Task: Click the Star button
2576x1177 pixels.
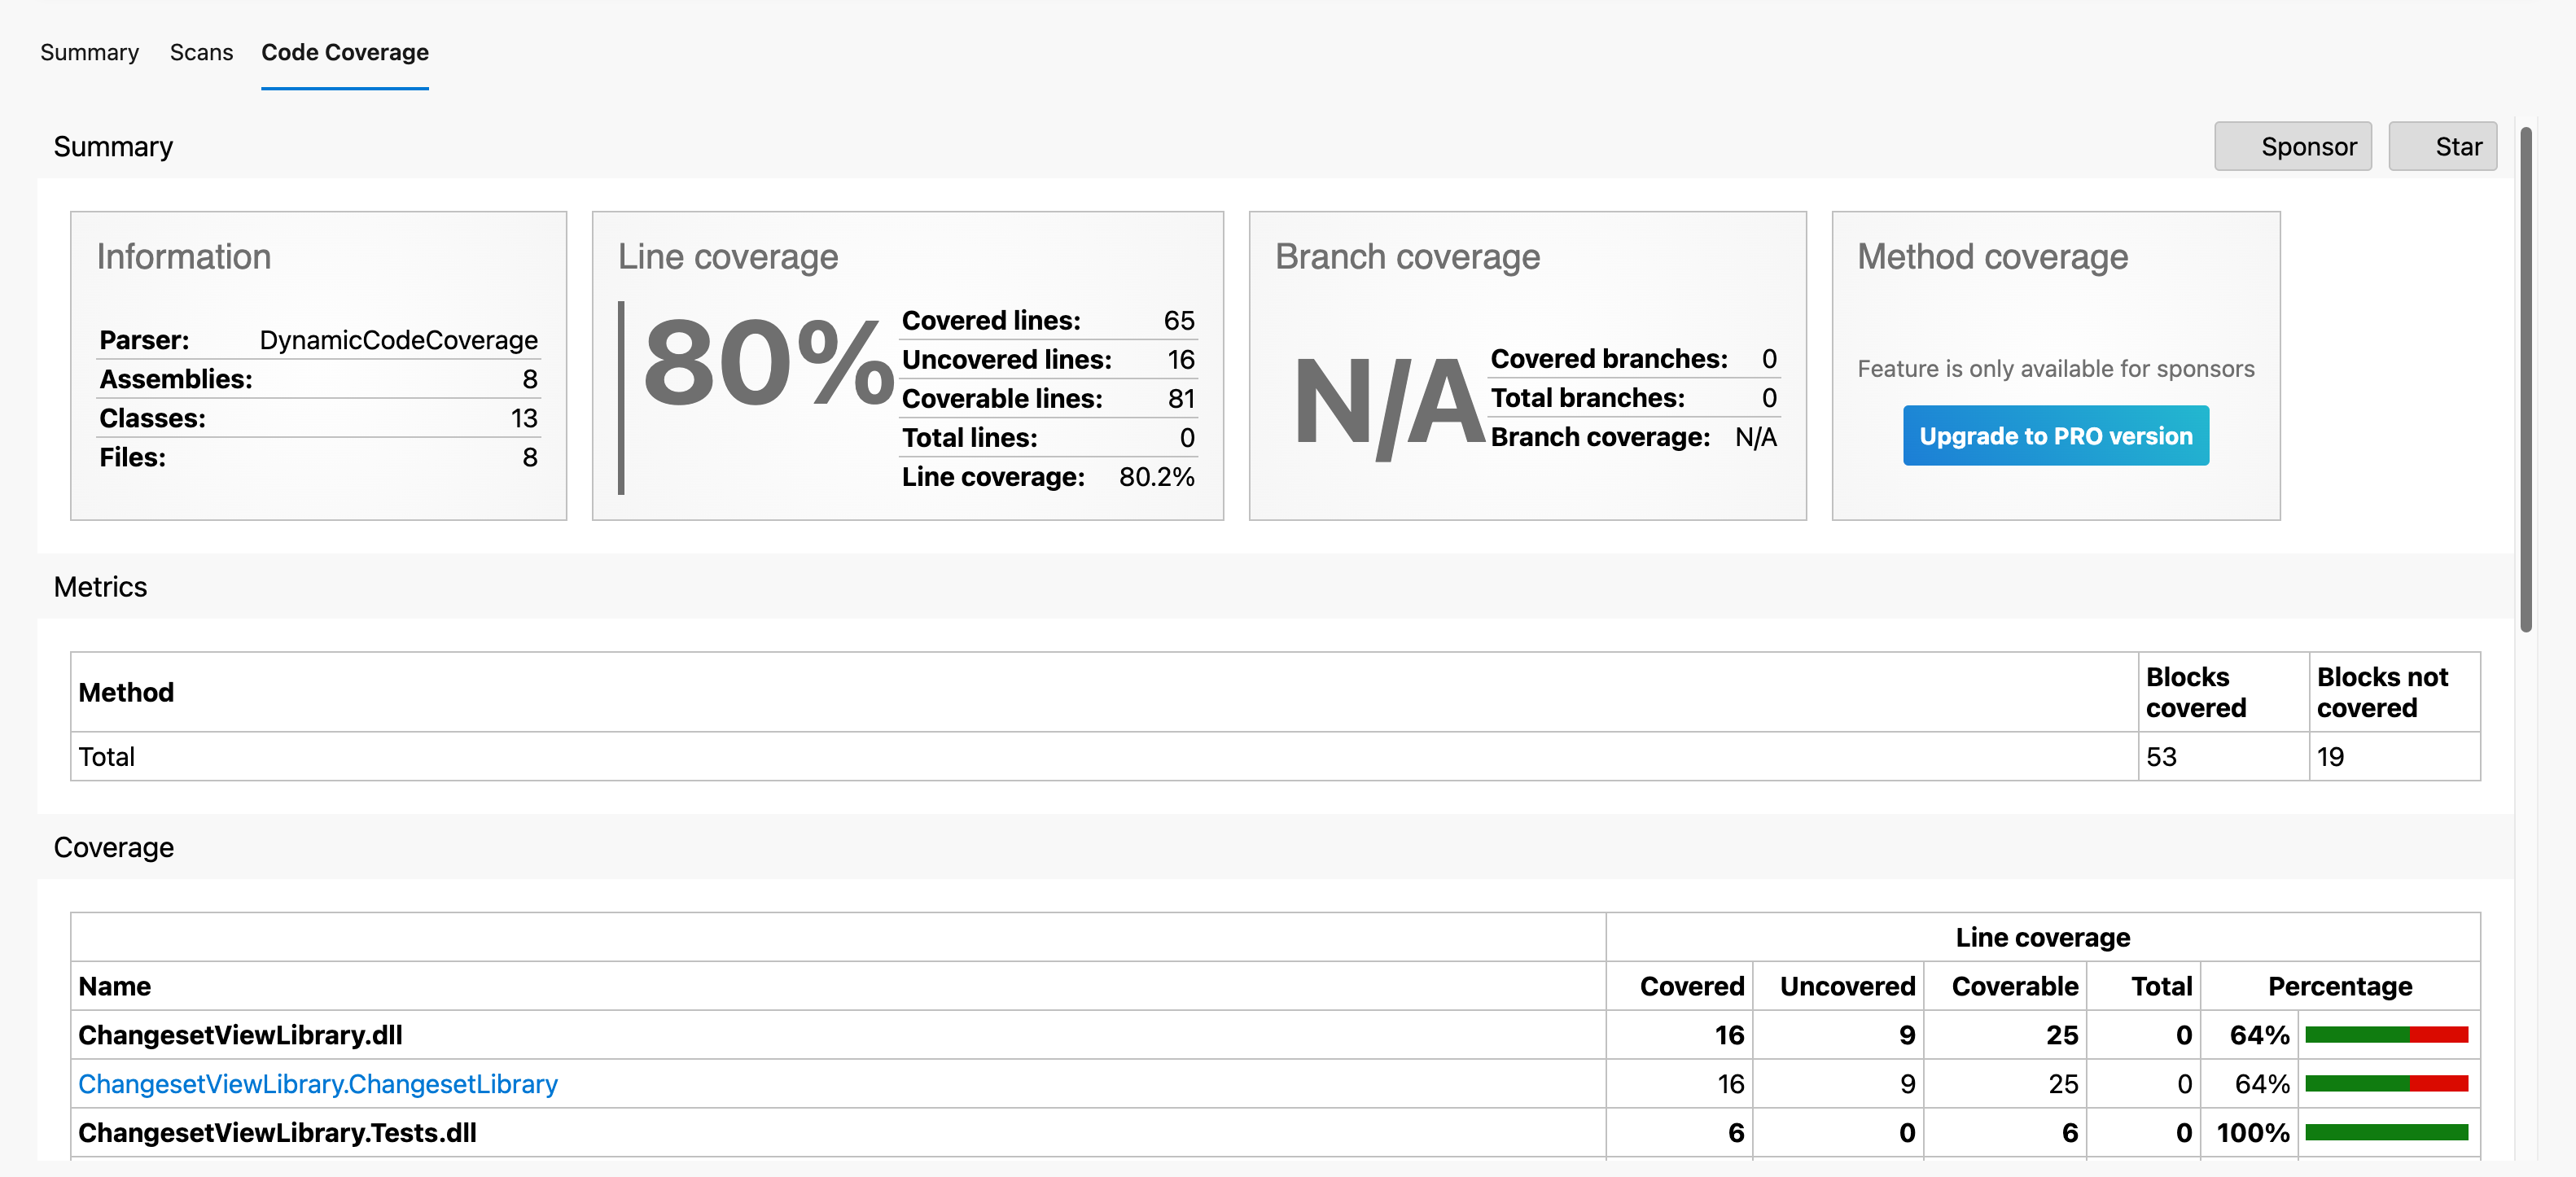Action: (x=2460, y=146)
